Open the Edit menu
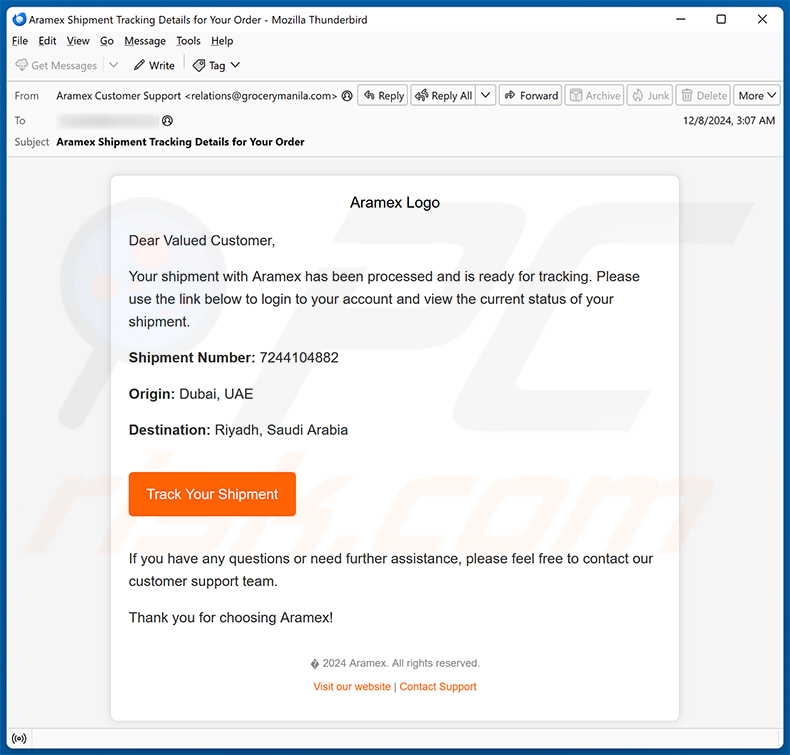This screenshot has height=755, width=790. pos(47,41)
